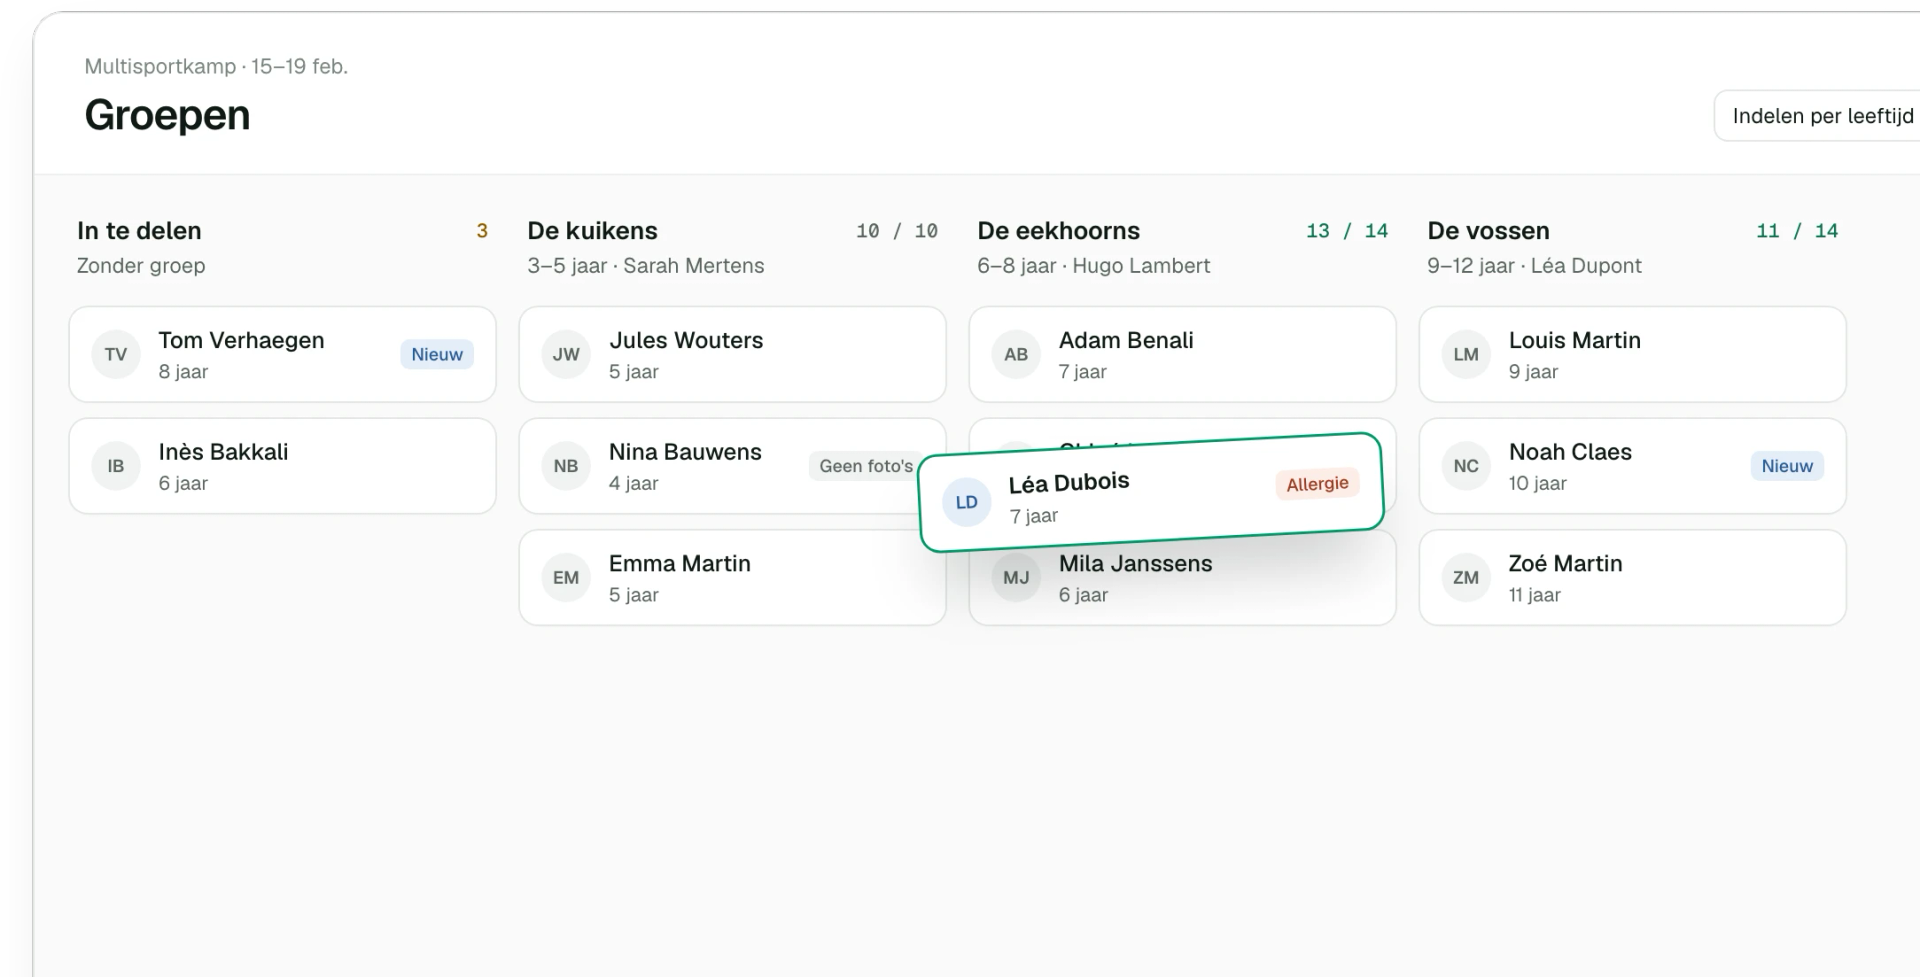Click the NB avatar for Nina Bauwens
1920x977 pixels.
[x=566, y=466]
